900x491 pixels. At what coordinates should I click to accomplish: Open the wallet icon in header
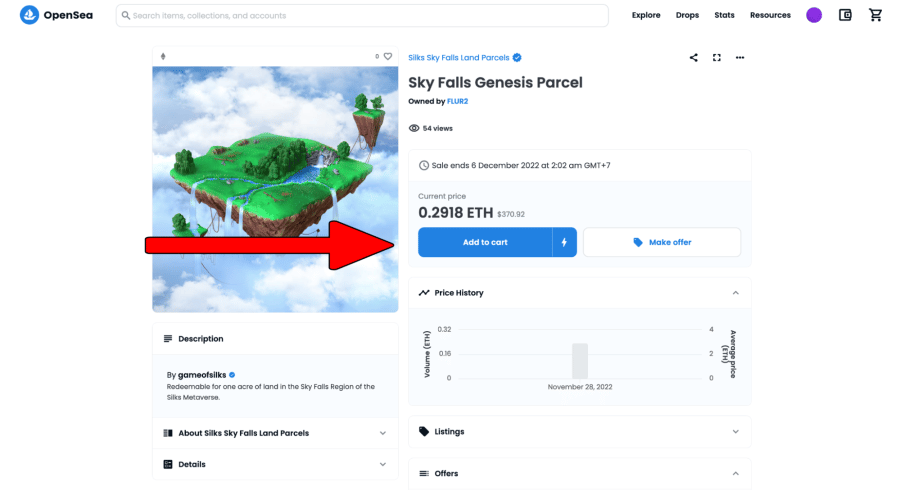coord(845,15)
